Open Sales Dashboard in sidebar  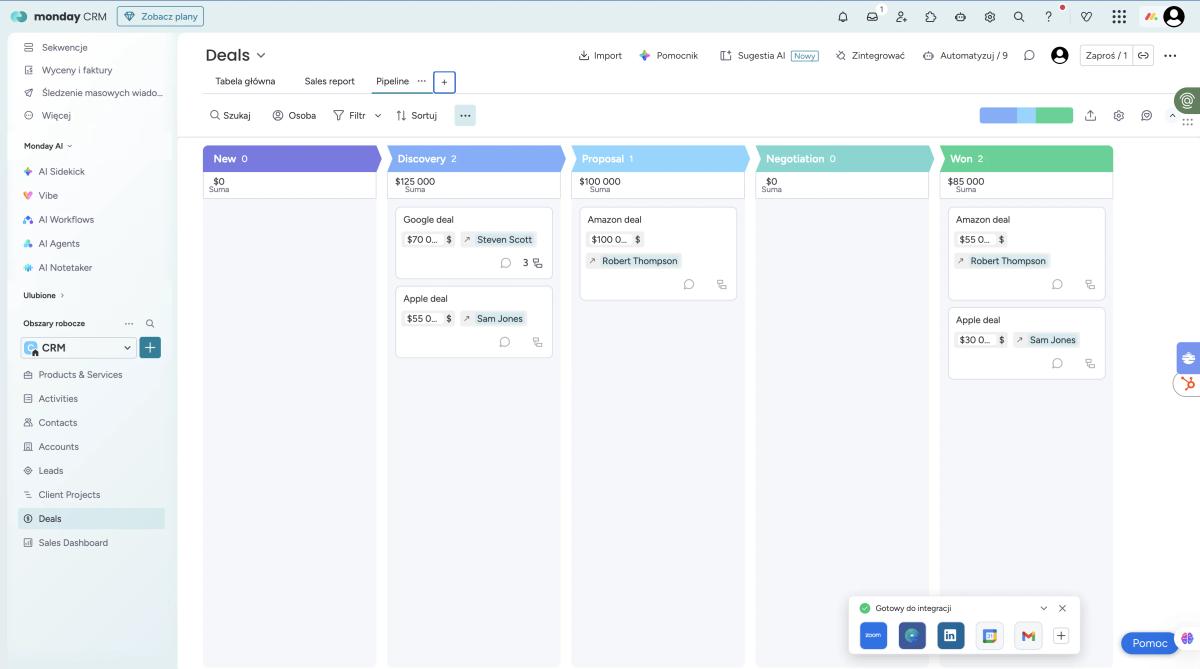click(92, 543)
